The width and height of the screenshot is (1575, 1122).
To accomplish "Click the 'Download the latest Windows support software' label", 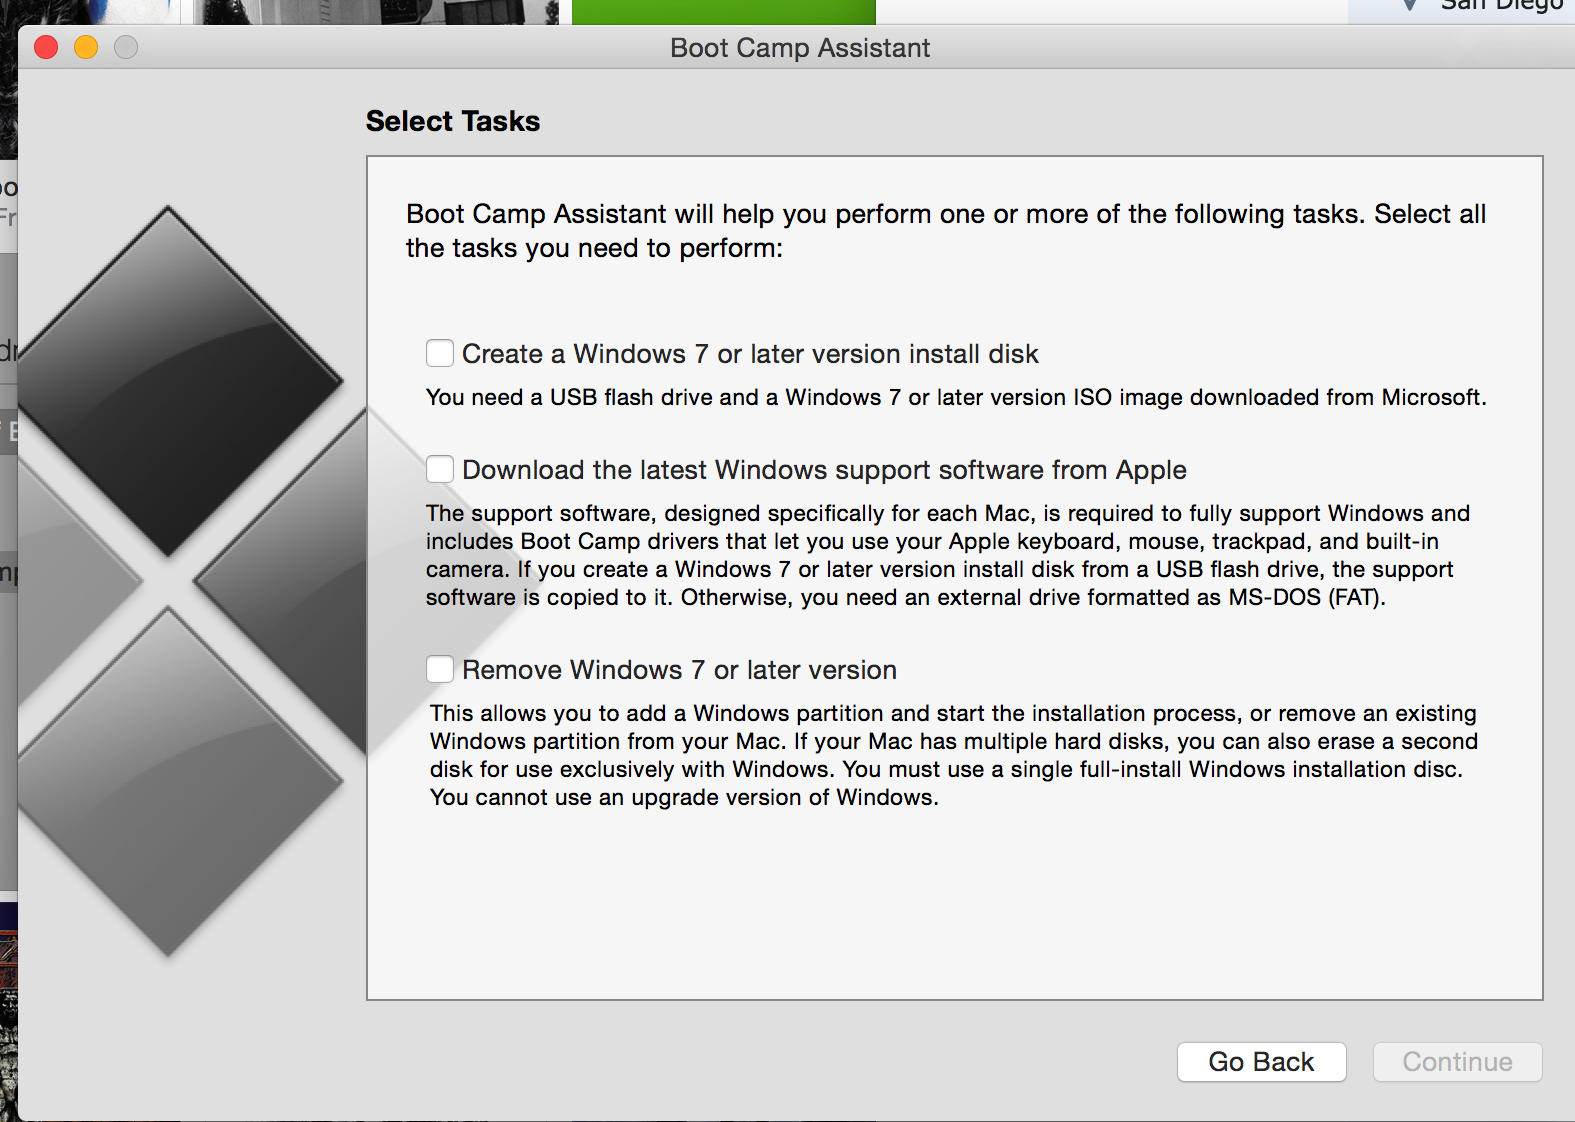I will [x=824, y=470].
